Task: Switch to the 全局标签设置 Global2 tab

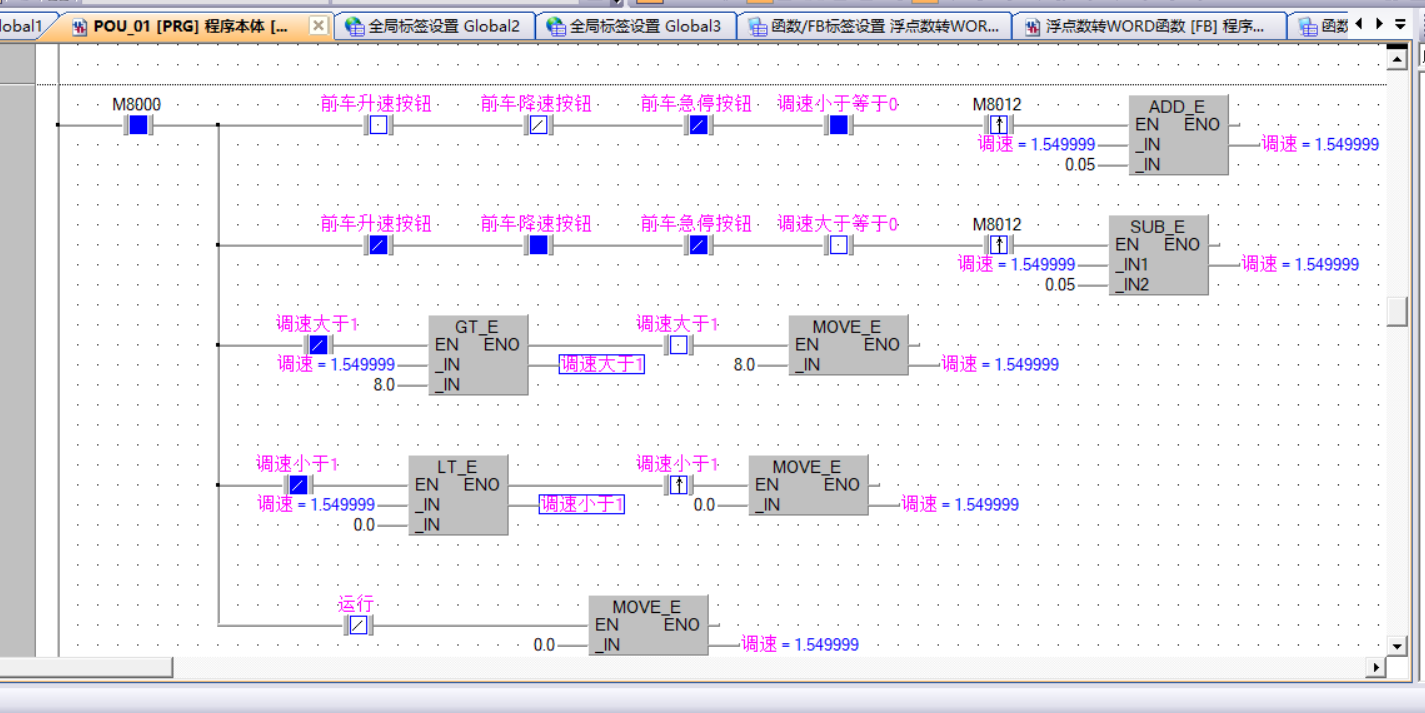Action: coord(434,27)
